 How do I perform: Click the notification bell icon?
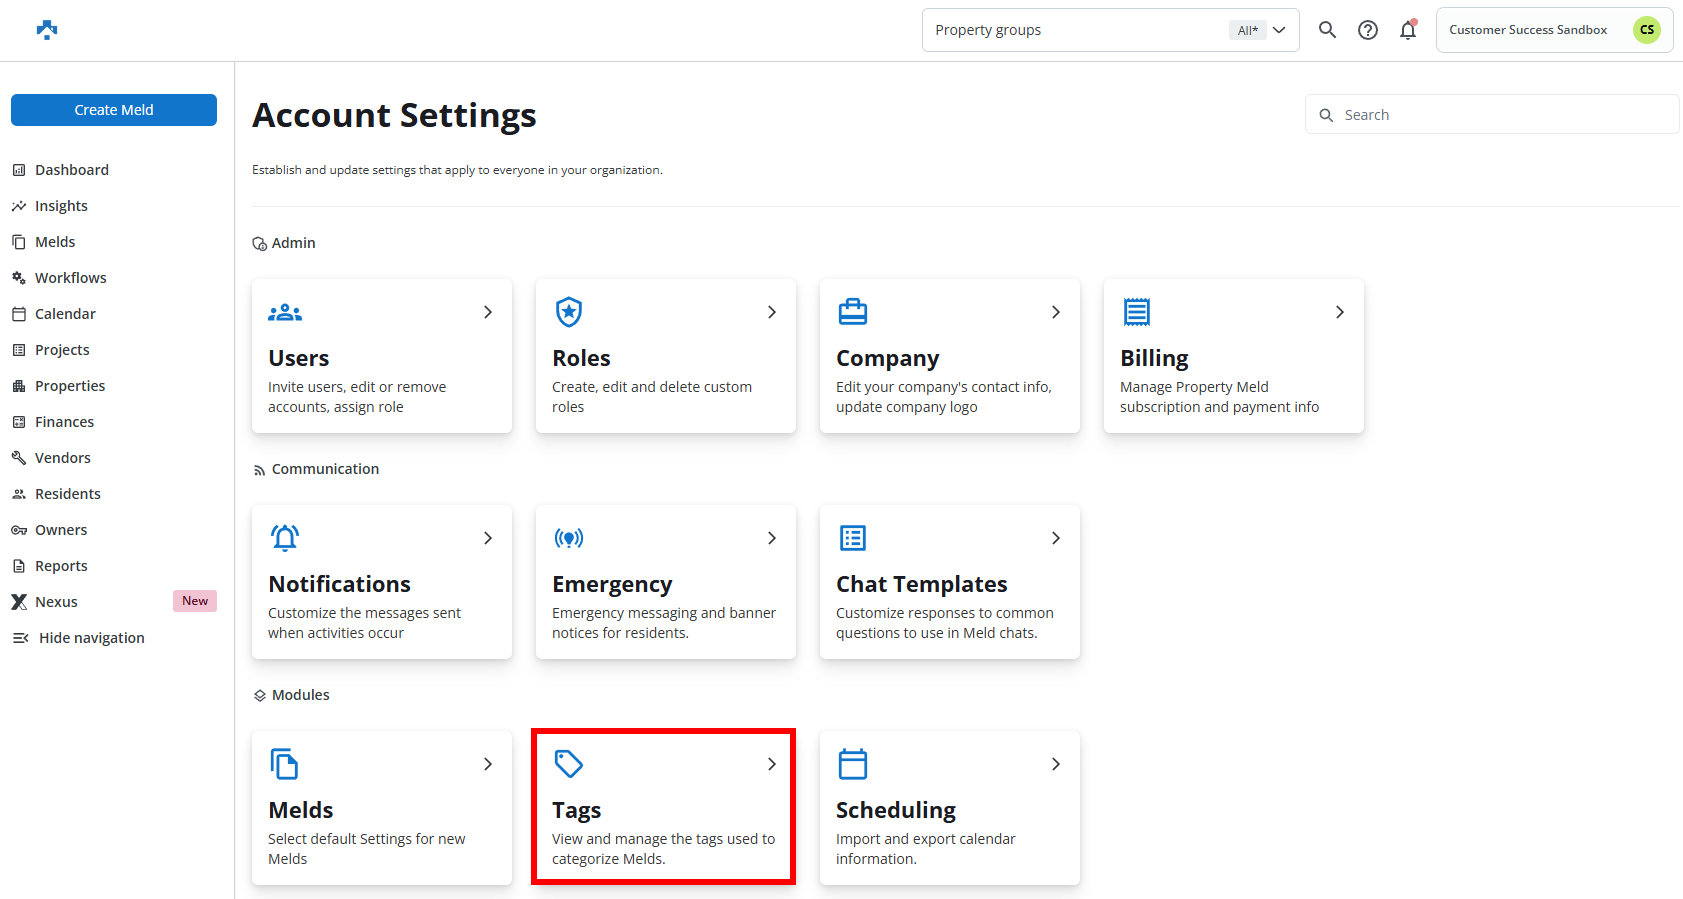coord(1407,30)
